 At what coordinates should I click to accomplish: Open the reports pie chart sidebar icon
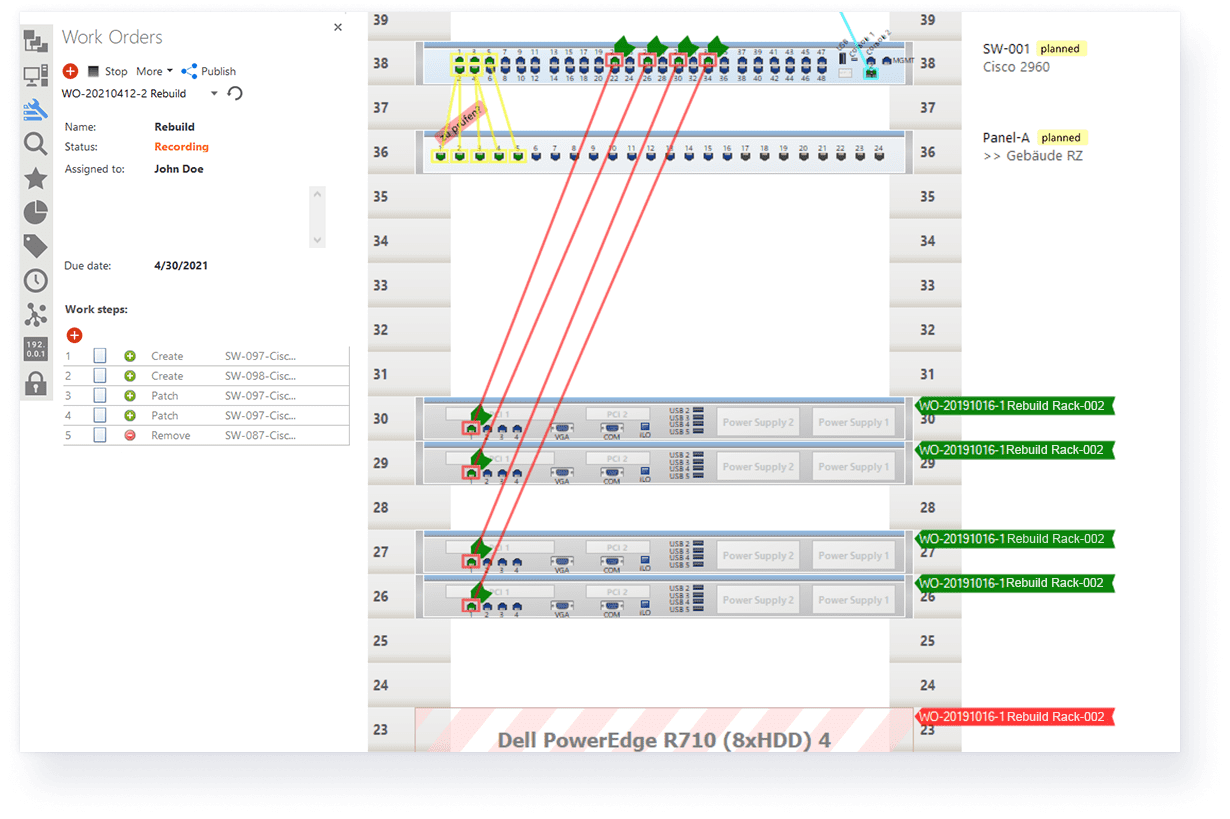point(35,211)
